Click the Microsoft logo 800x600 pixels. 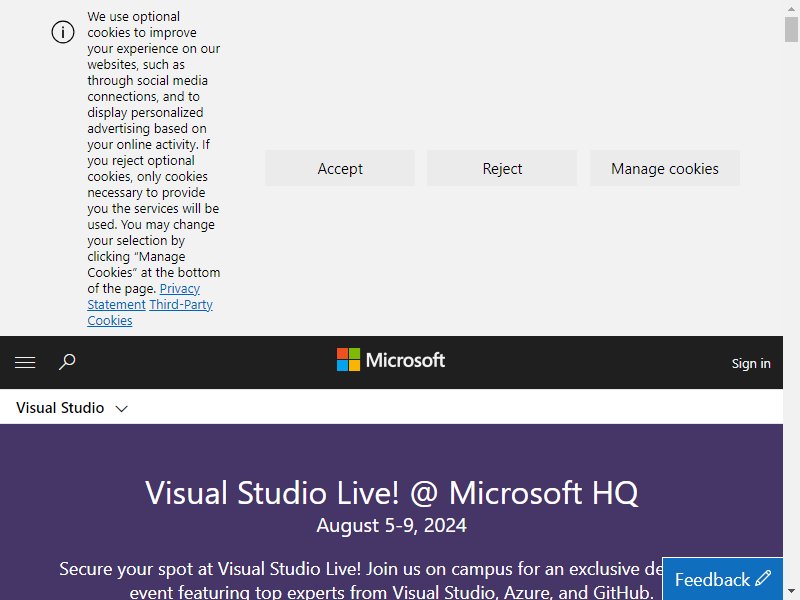pyautogui.click(x=391, y=360)
